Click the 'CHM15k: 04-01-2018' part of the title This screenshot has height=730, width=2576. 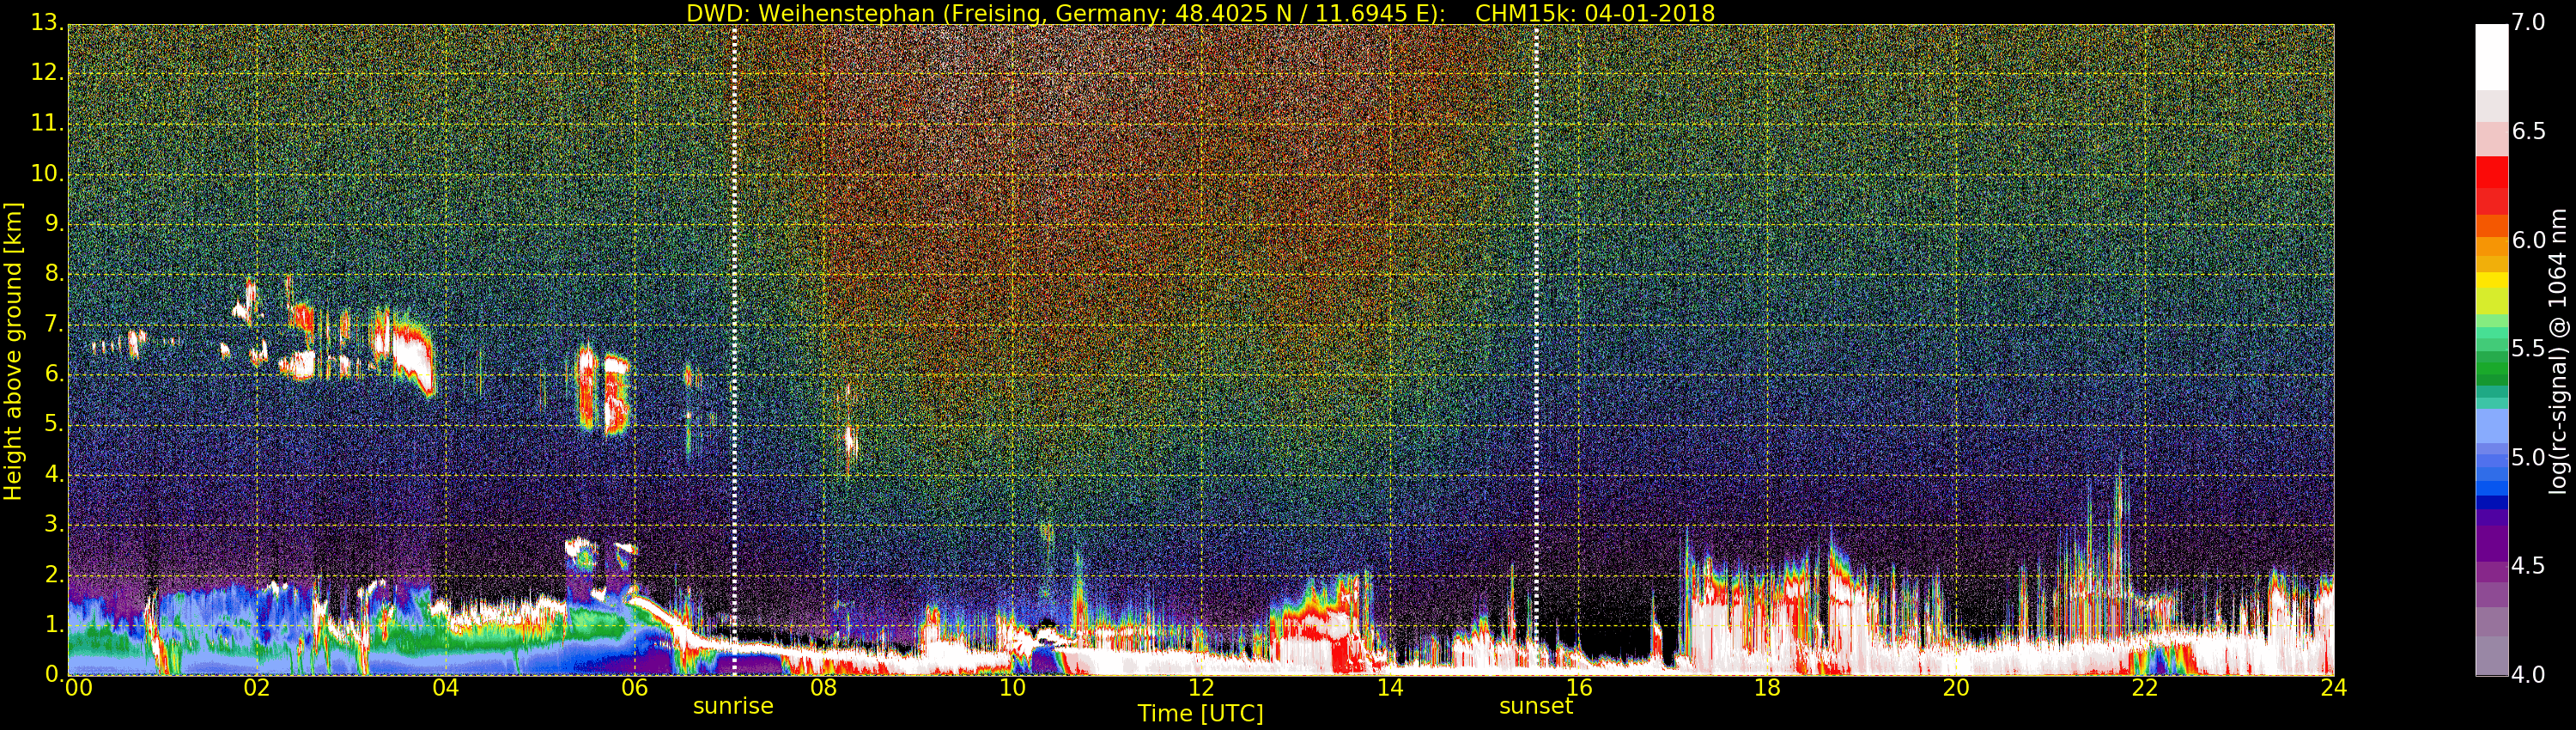tap(1595, 13)
